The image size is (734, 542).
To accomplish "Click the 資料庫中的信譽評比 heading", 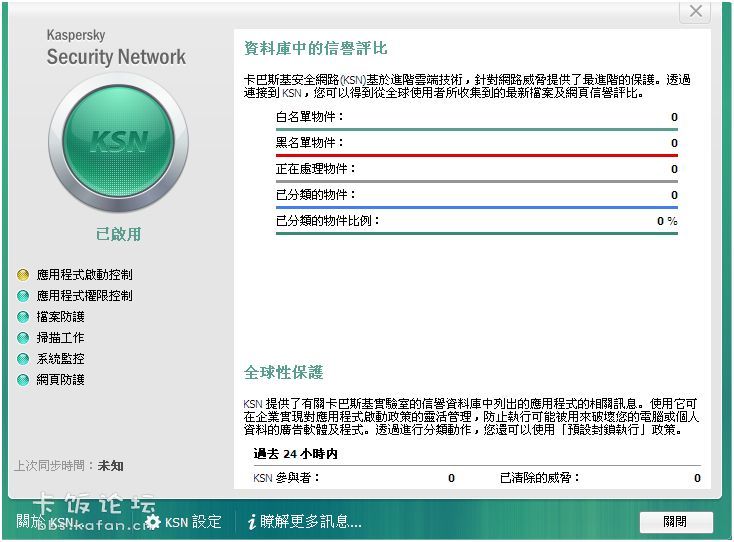I will tap(316, 48).
